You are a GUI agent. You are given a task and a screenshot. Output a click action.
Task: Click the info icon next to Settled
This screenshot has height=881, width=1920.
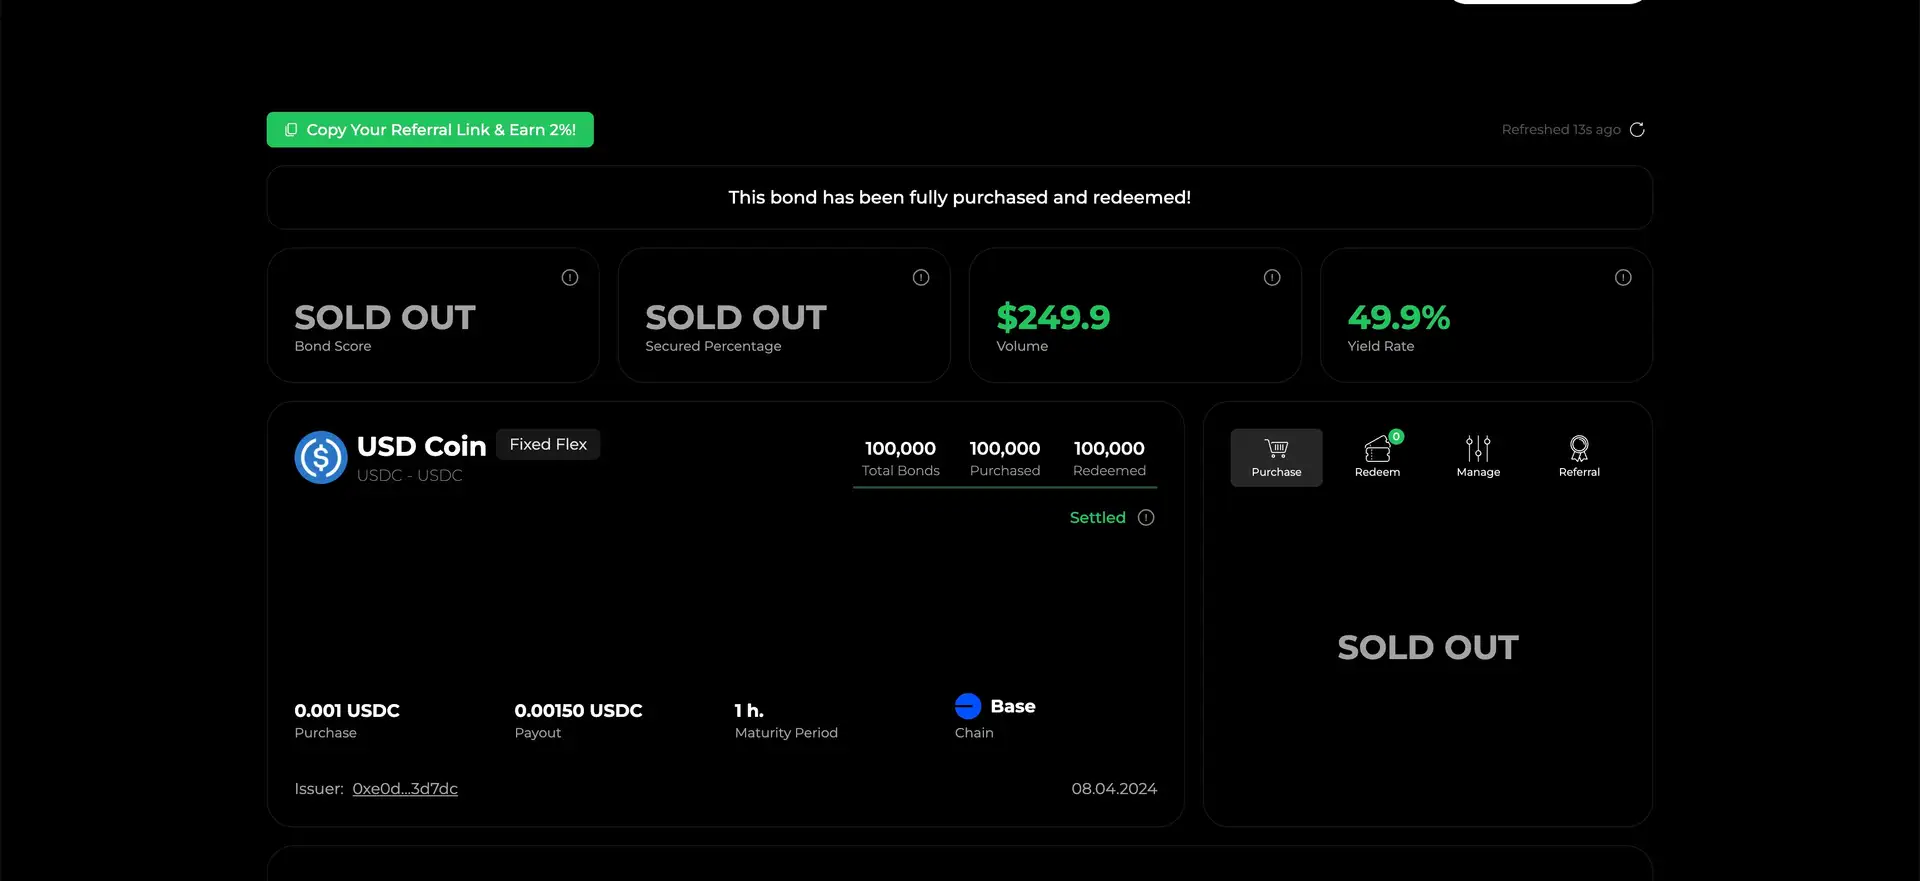tap(1146, 518)
